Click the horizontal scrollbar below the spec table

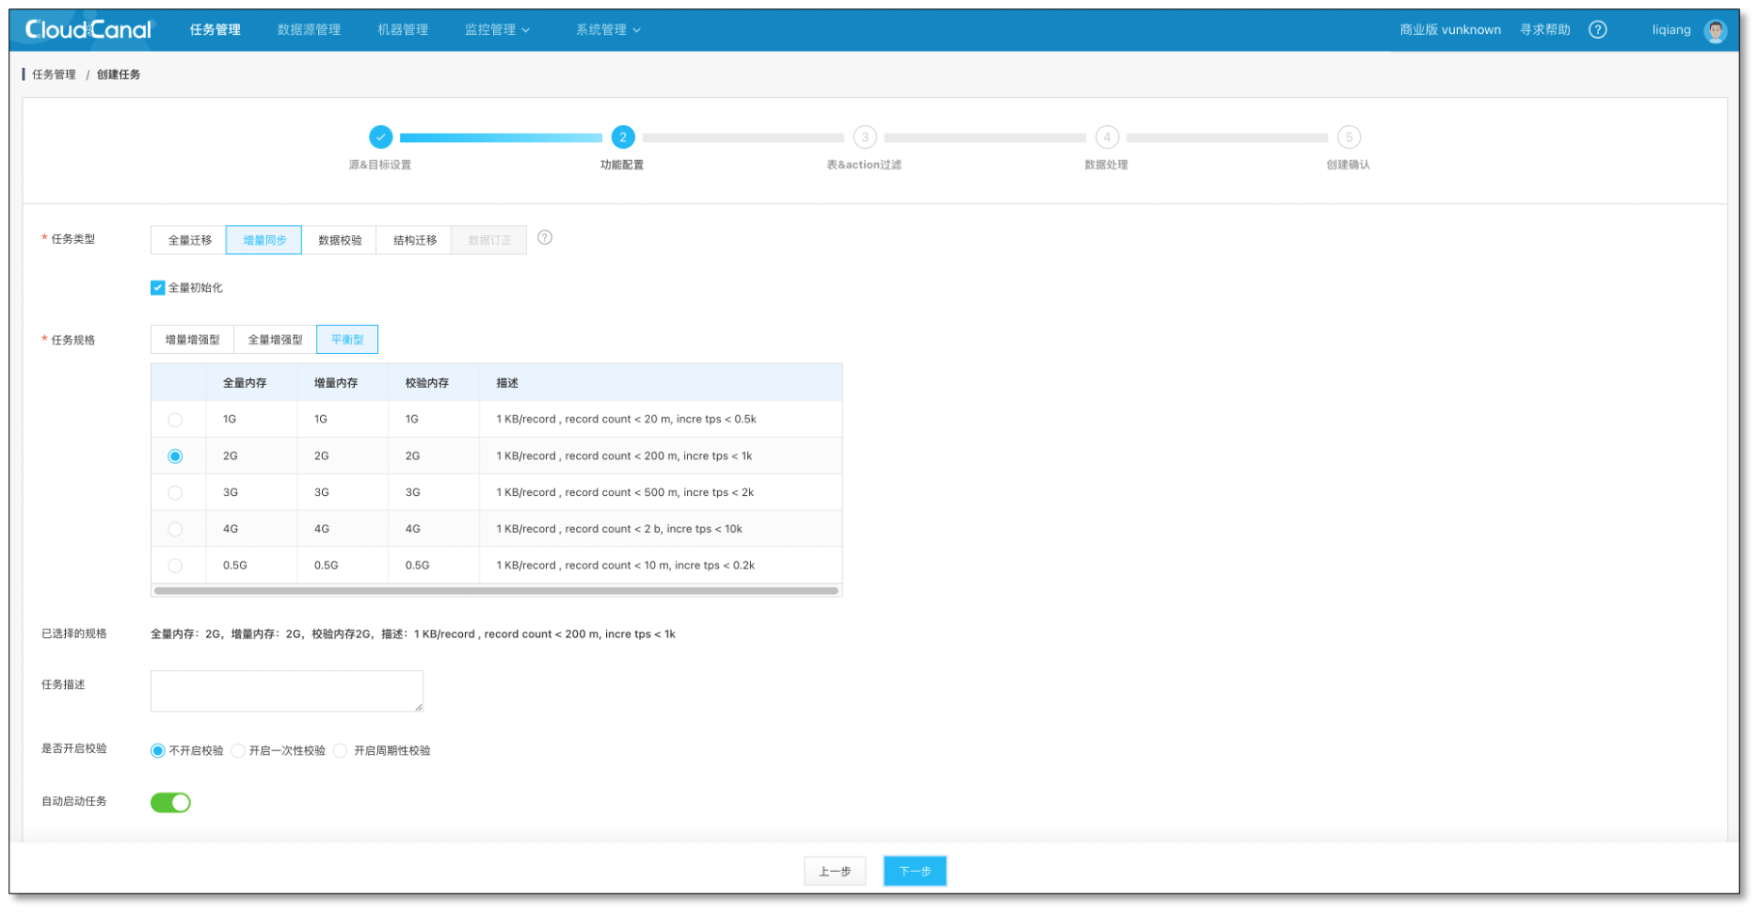point(496,590)
